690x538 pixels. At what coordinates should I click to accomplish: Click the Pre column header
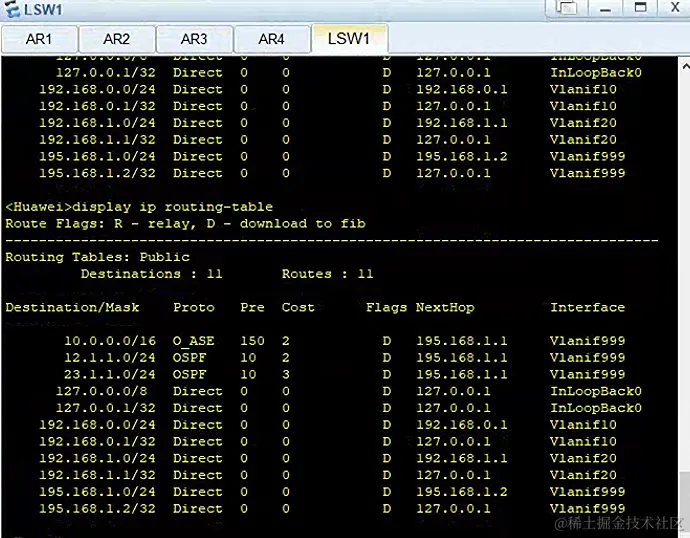(252, 307)
